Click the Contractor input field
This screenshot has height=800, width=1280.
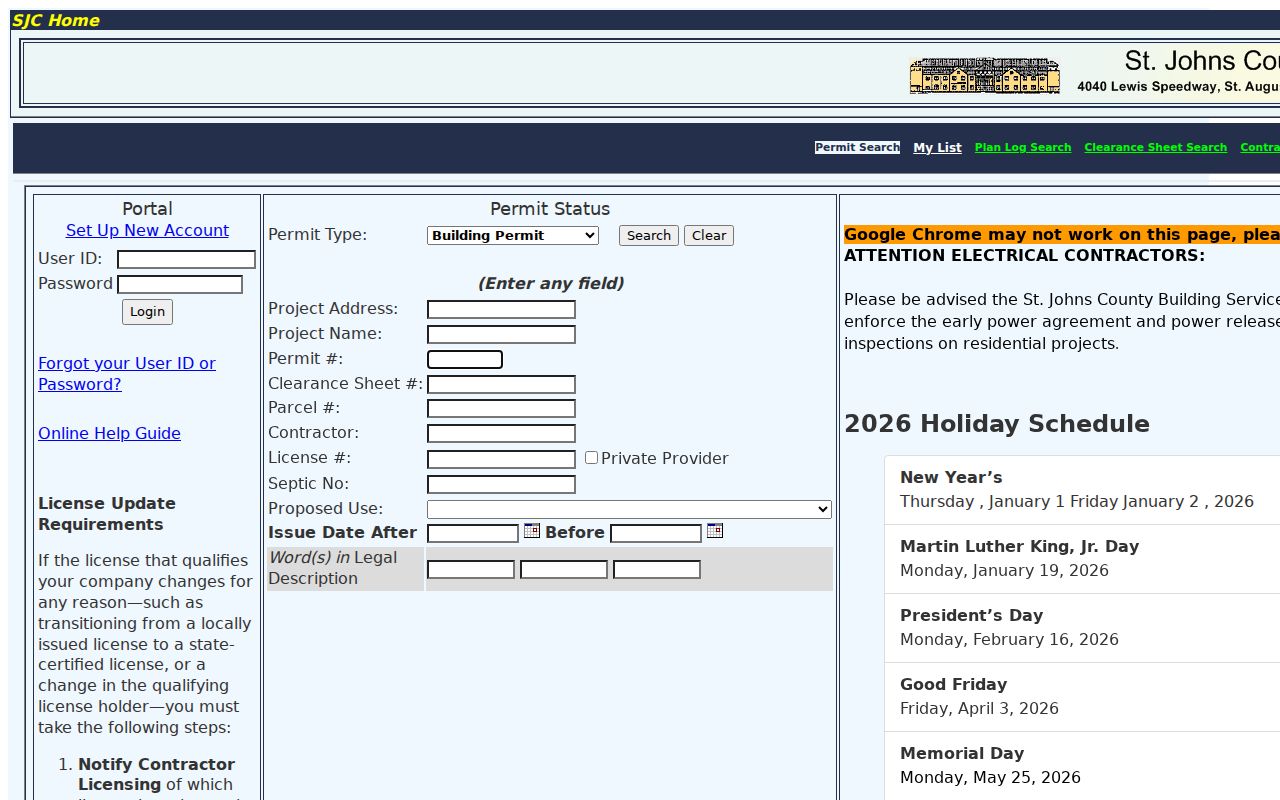[501, 433]
